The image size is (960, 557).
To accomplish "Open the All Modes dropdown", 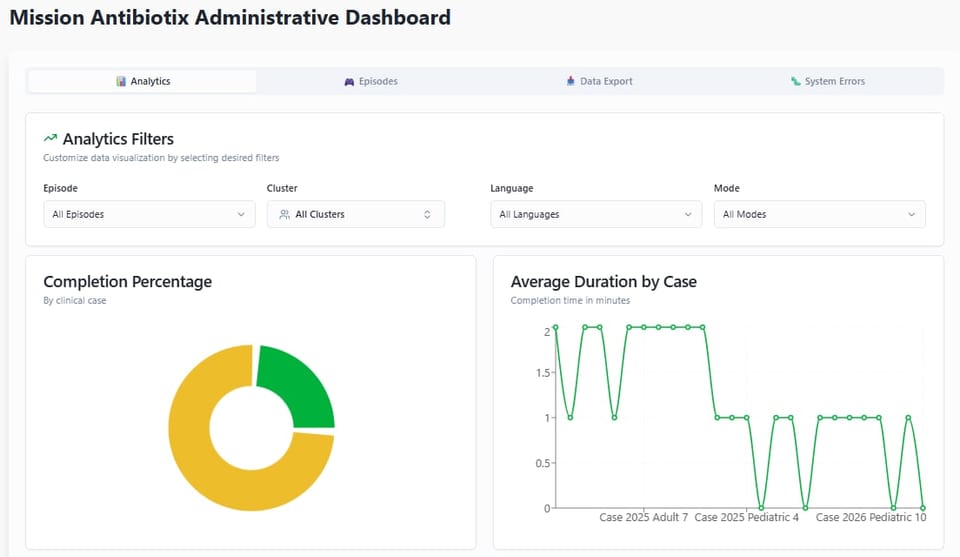I will (x=820, y=214).
